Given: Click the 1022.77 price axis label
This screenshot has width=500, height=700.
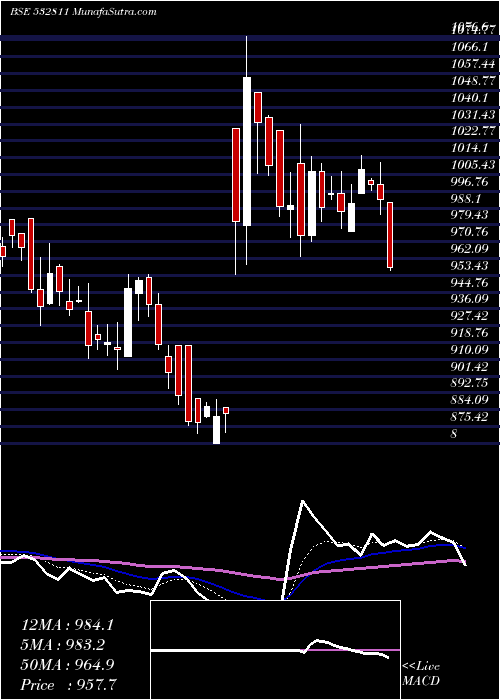Looking at the screenshot, I should tap(473, 131).
